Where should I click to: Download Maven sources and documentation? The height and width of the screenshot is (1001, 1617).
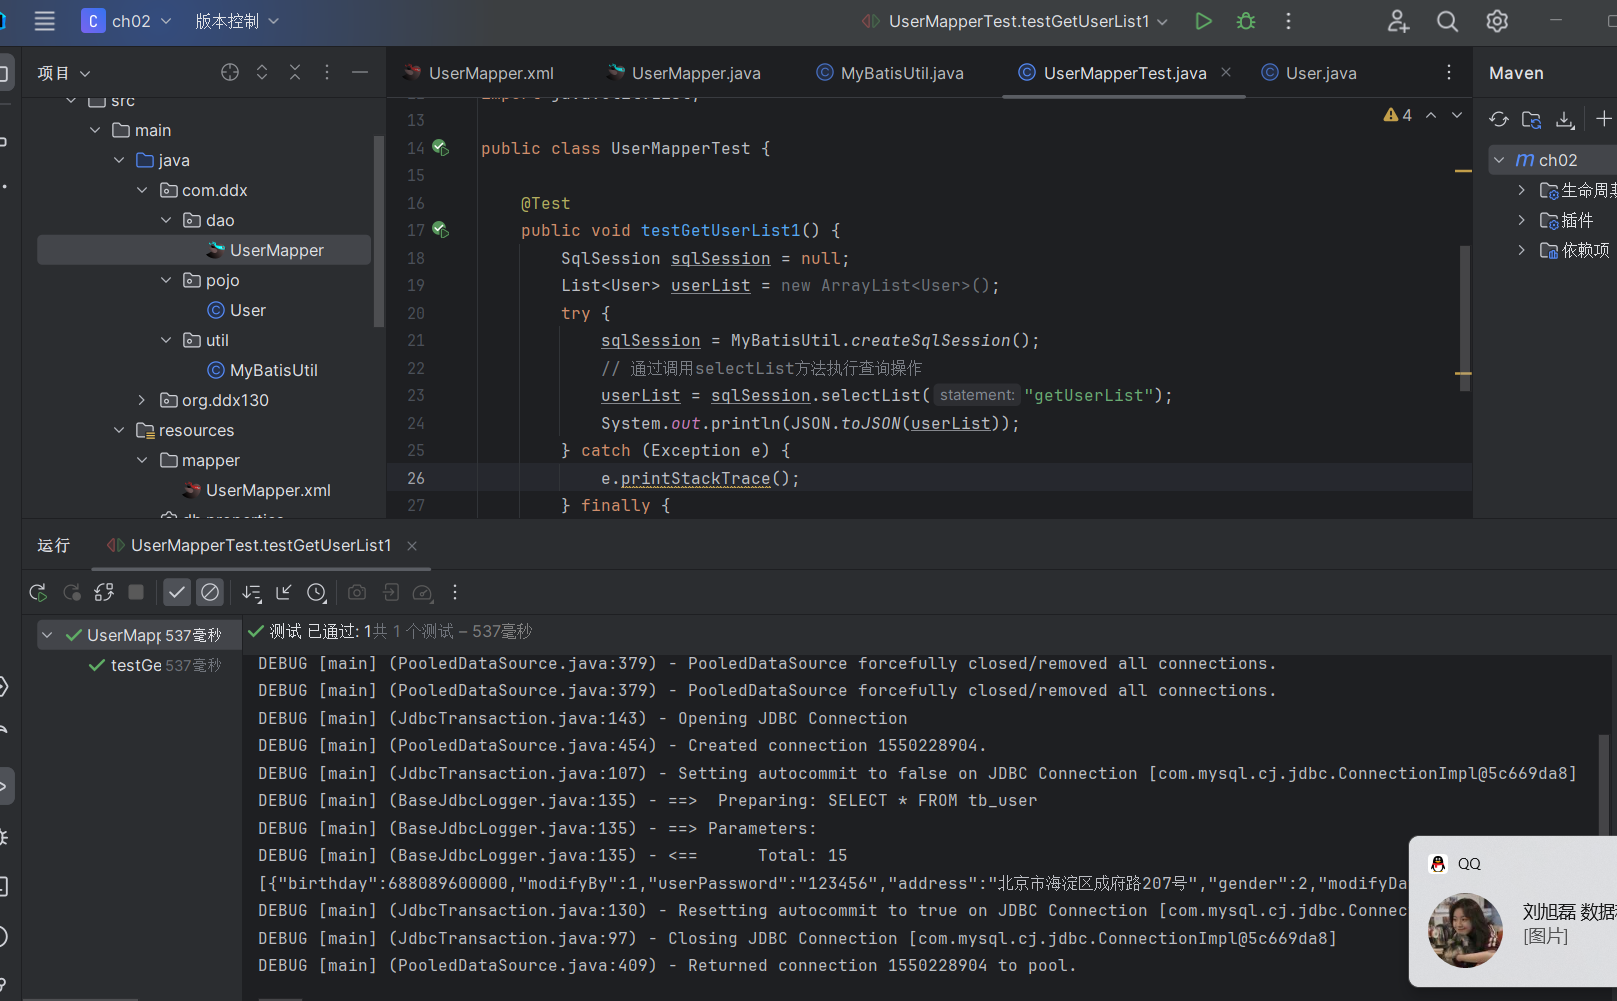click(1565, 120)
